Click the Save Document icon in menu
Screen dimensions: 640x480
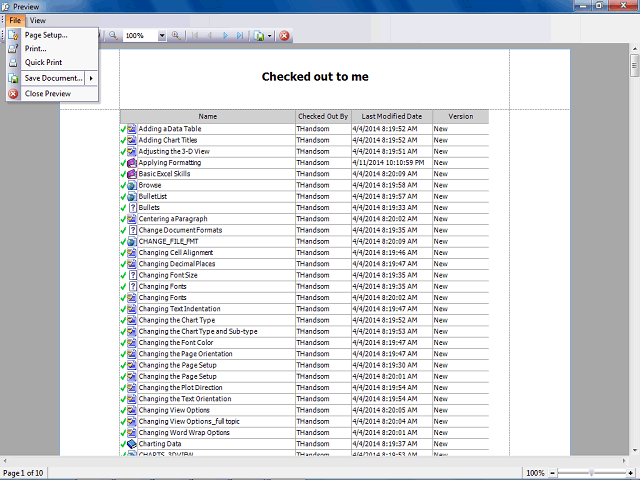tap(13, 78)
